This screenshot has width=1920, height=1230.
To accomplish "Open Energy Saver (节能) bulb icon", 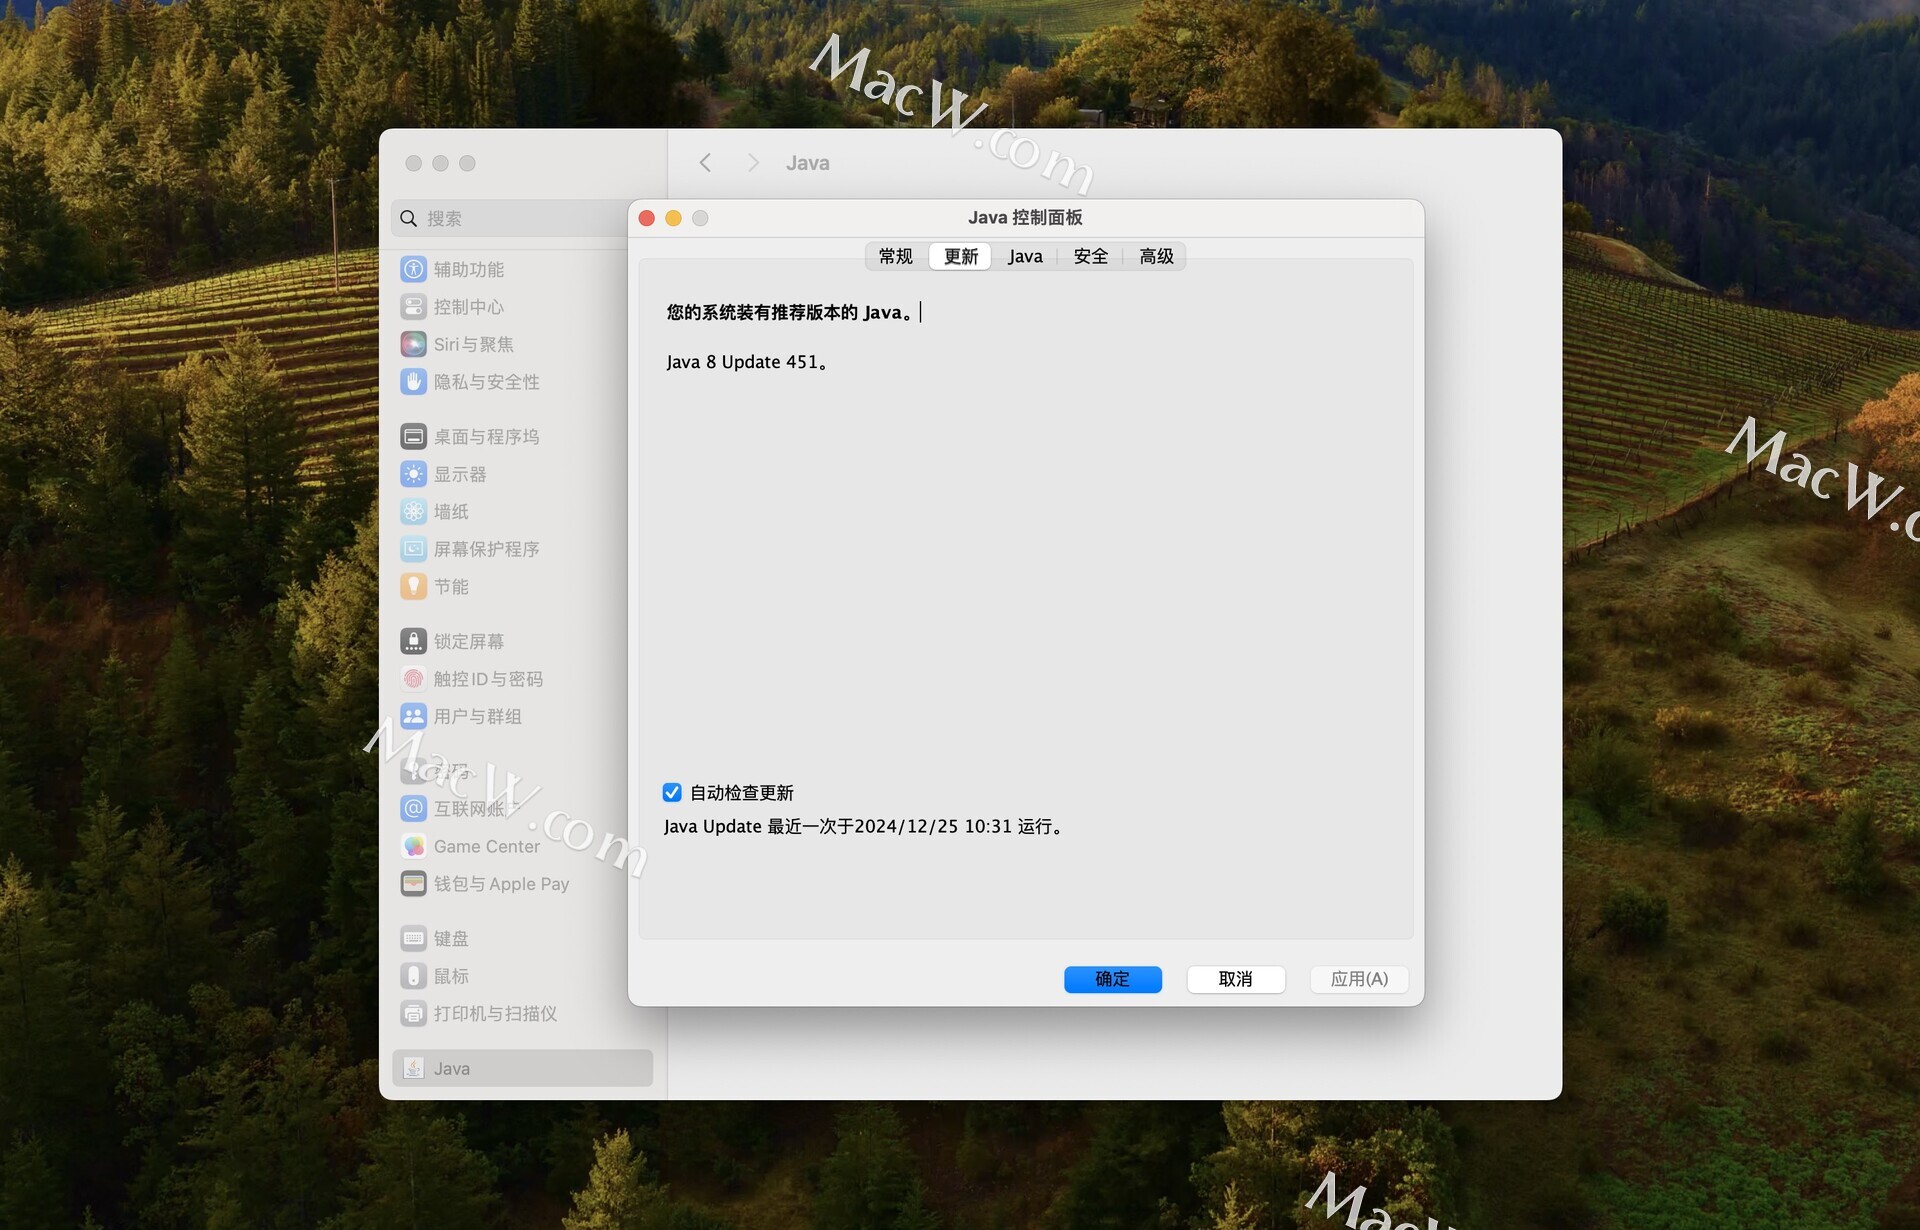I will (x=413, y=586).
